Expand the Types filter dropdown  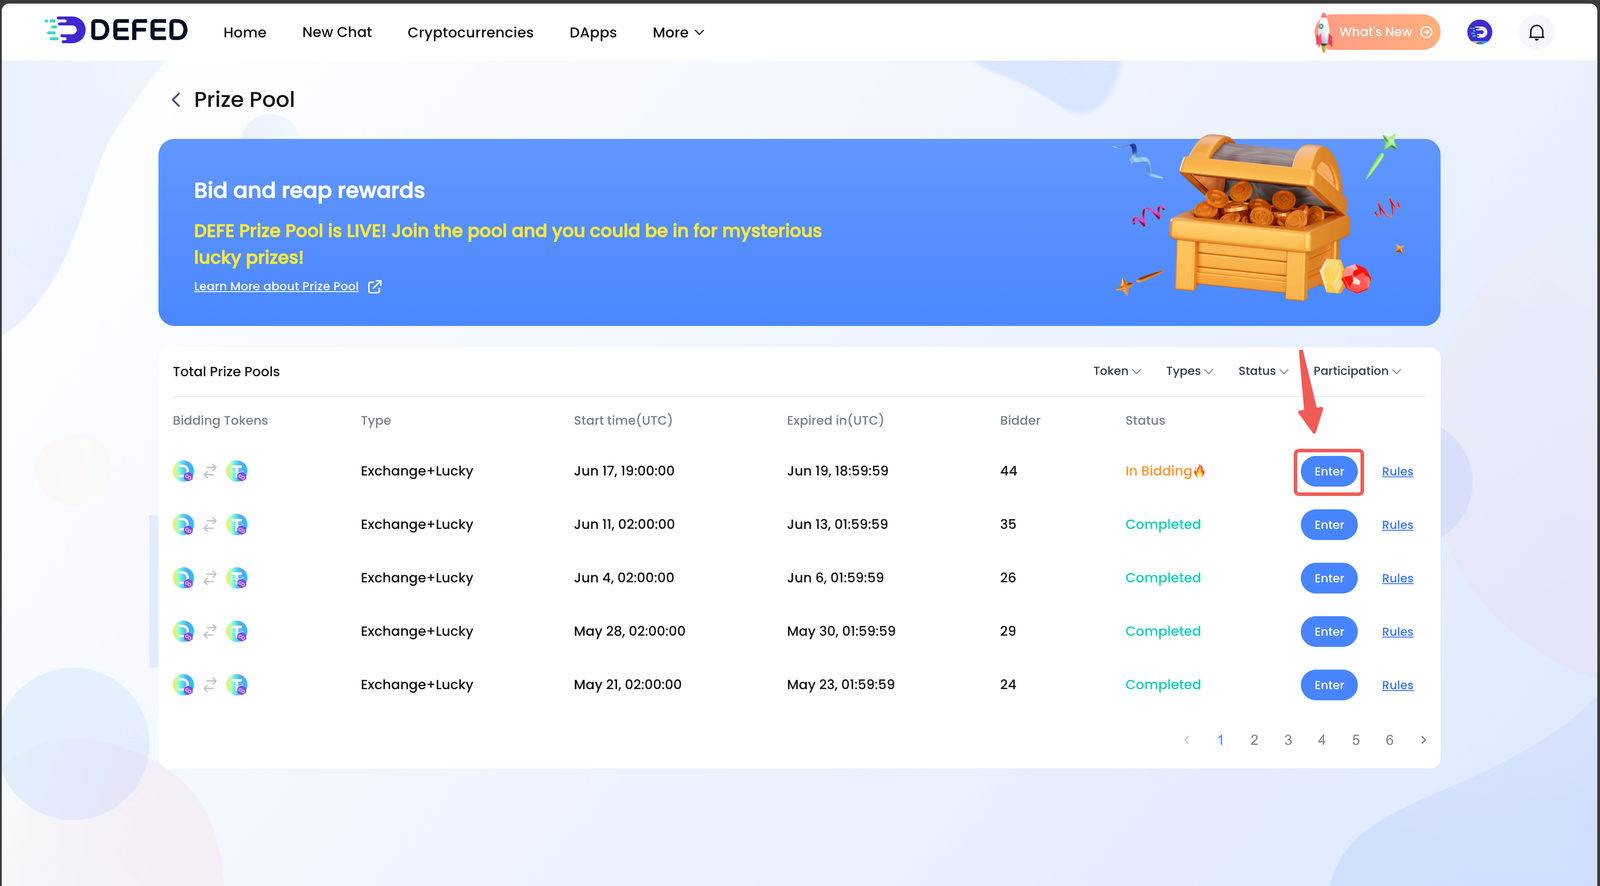pos(1190,371)
